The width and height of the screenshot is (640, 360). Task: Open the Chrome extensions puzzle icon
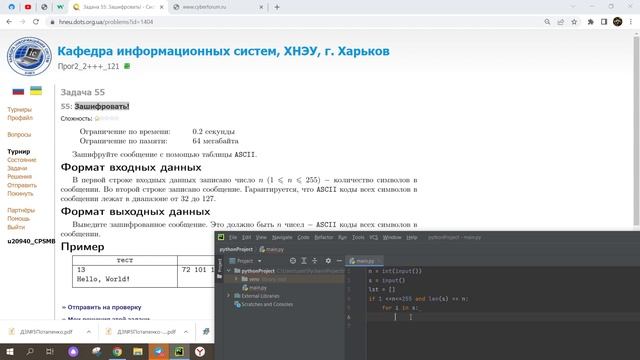[591, 22]
